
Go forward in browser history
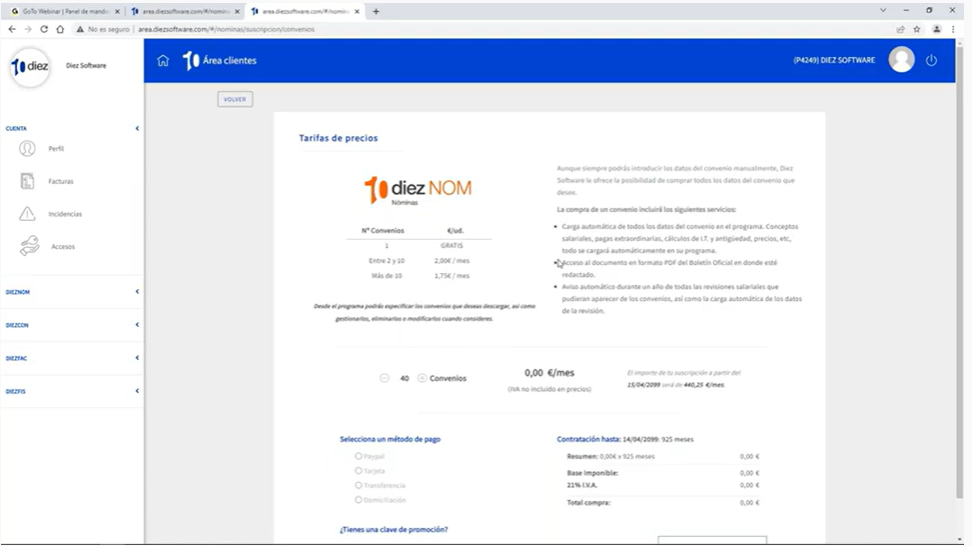click(28, 29)
